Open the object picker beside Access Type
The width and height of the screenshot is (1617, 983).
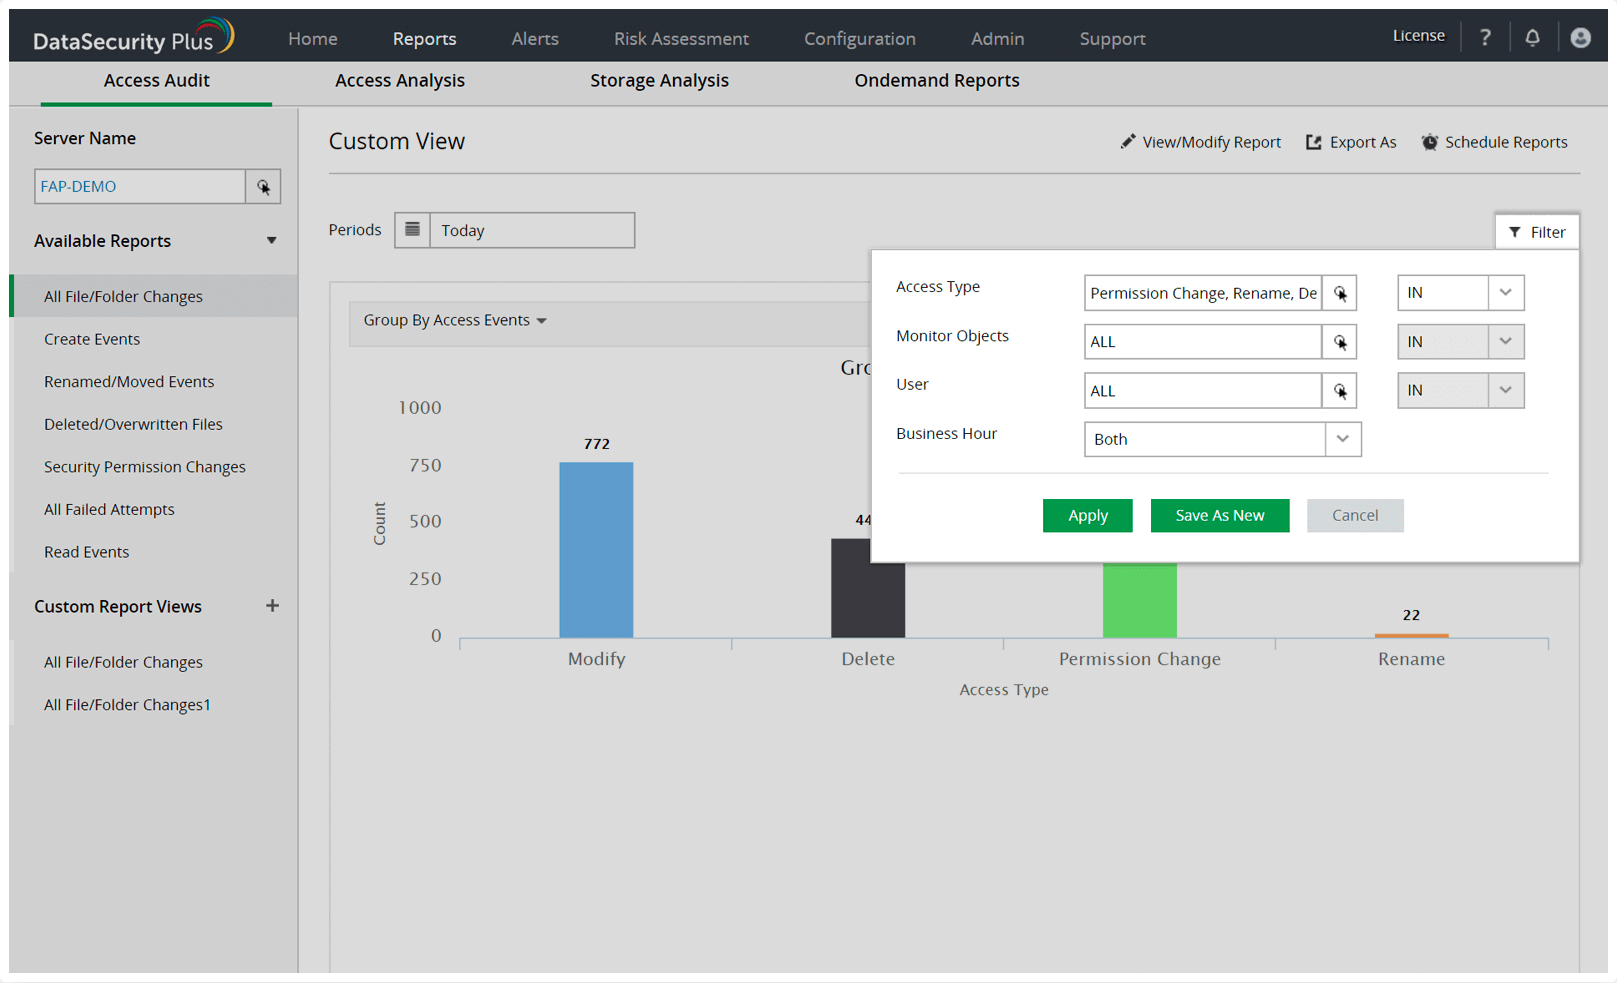(1340, 292)
